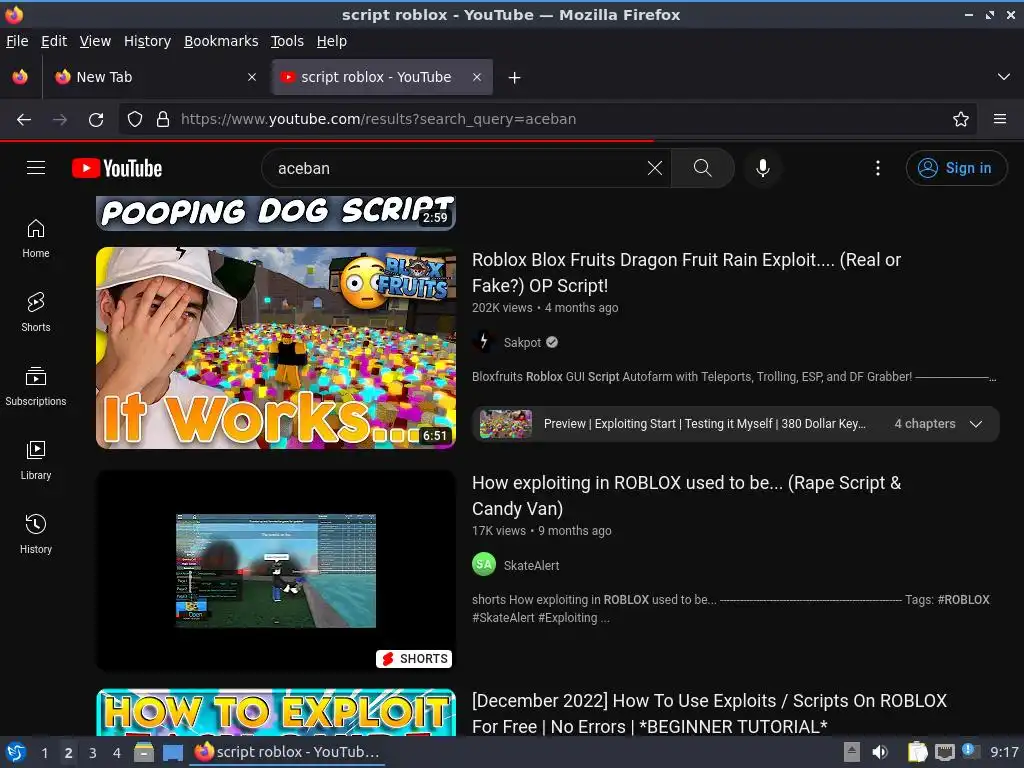Switch to workspace 3 in the taskbar
This screenshot has width=1024, height=768.
coord(93,753)
